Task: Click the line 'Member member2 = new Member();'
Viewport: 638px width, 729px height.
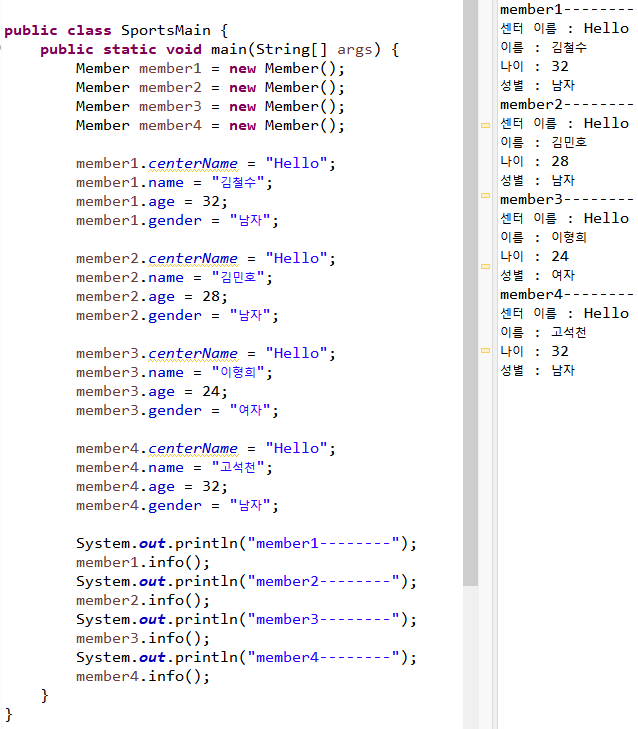Action: pos(210,88)
